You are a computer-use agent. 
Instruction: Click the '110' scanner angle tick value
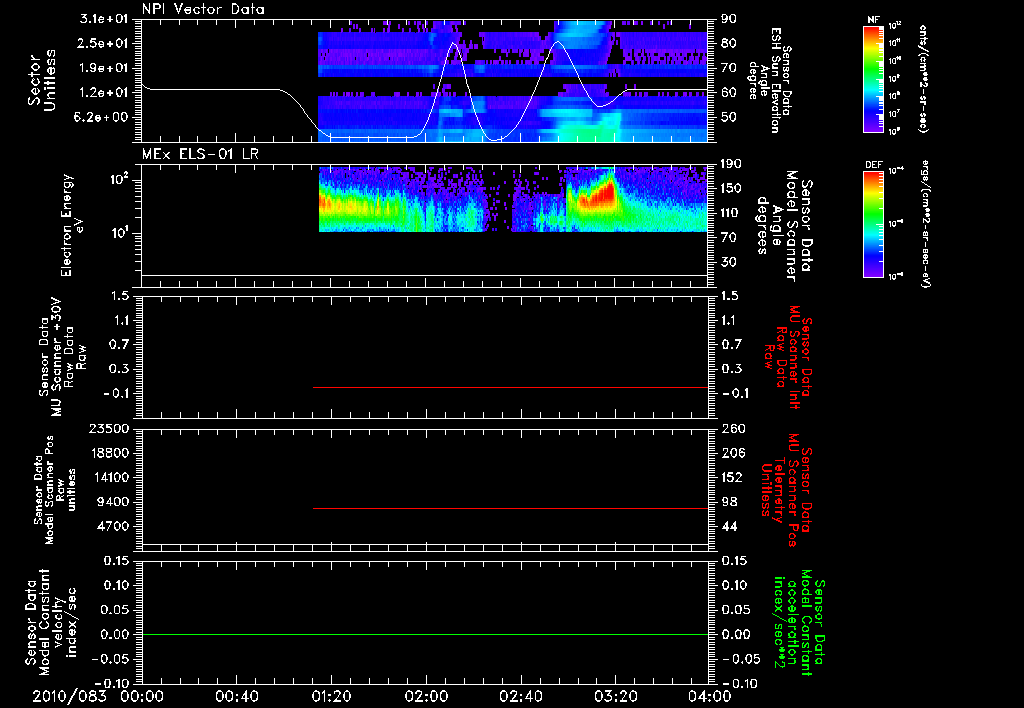tap(732, 213)
